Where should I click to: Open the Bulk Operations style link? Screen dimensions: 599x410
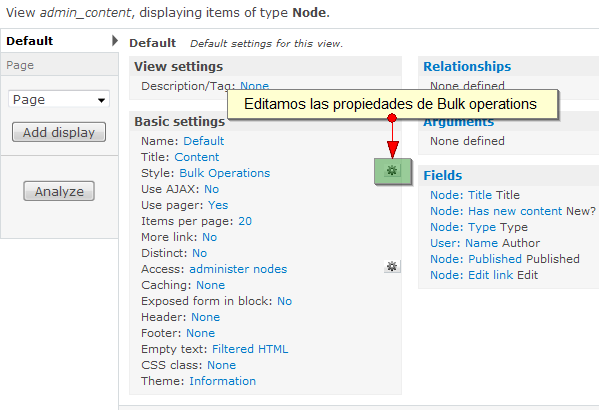(x=225, y=173)
